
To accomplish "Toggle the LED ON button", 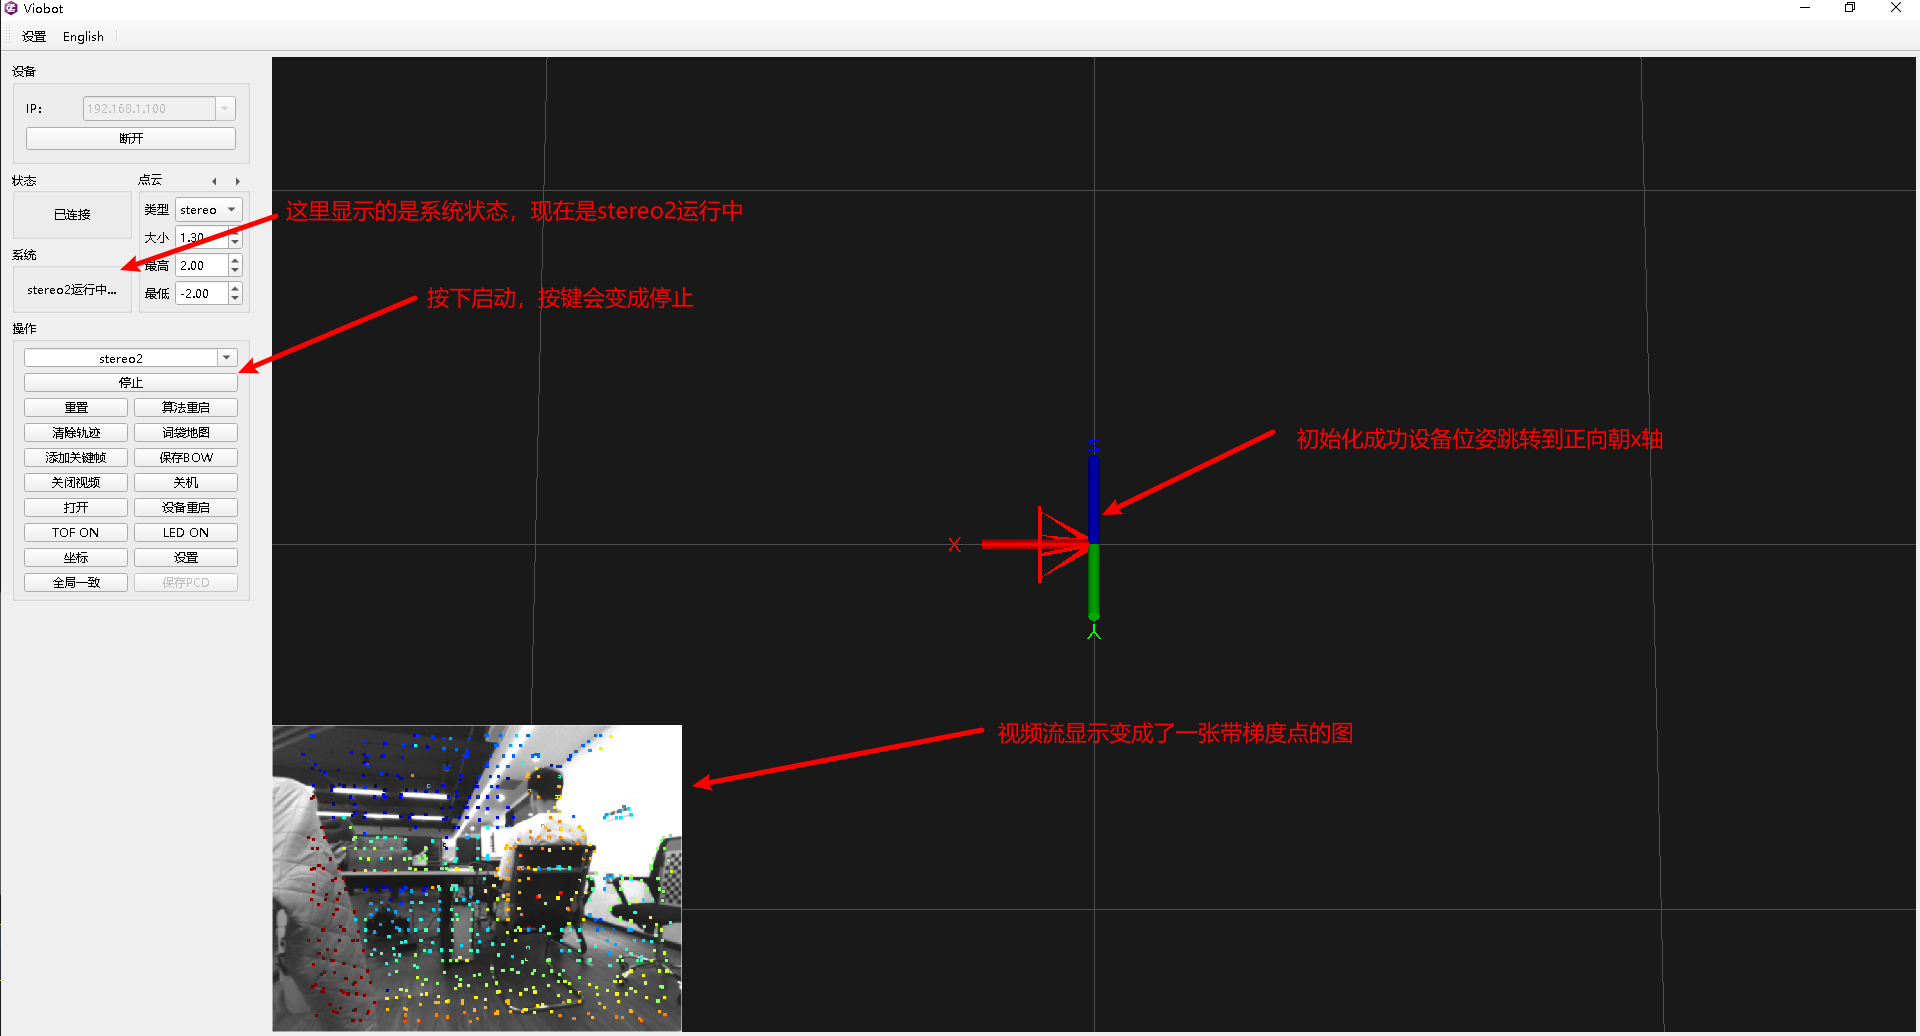I will (x=186, y=532).
